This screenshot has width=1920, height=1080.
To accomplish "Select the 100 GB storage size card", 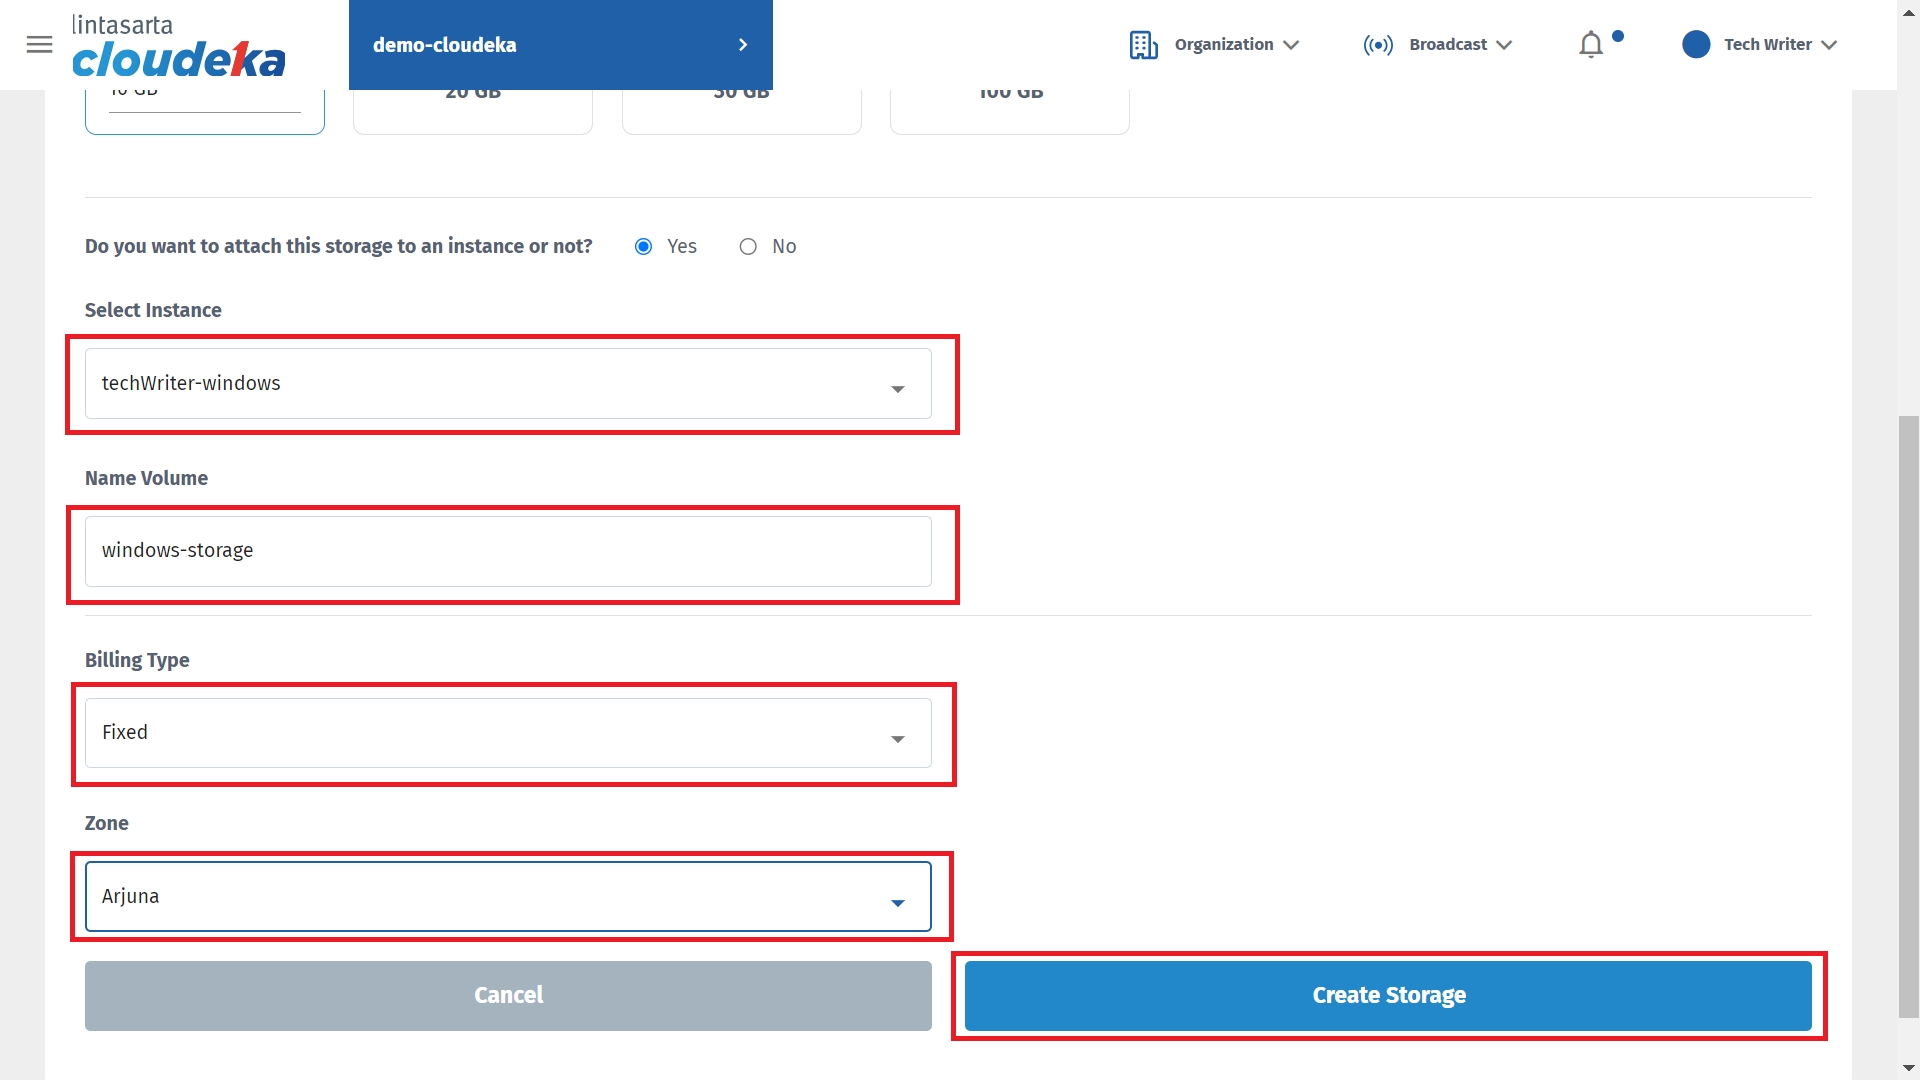I will tap(1010, 110).
